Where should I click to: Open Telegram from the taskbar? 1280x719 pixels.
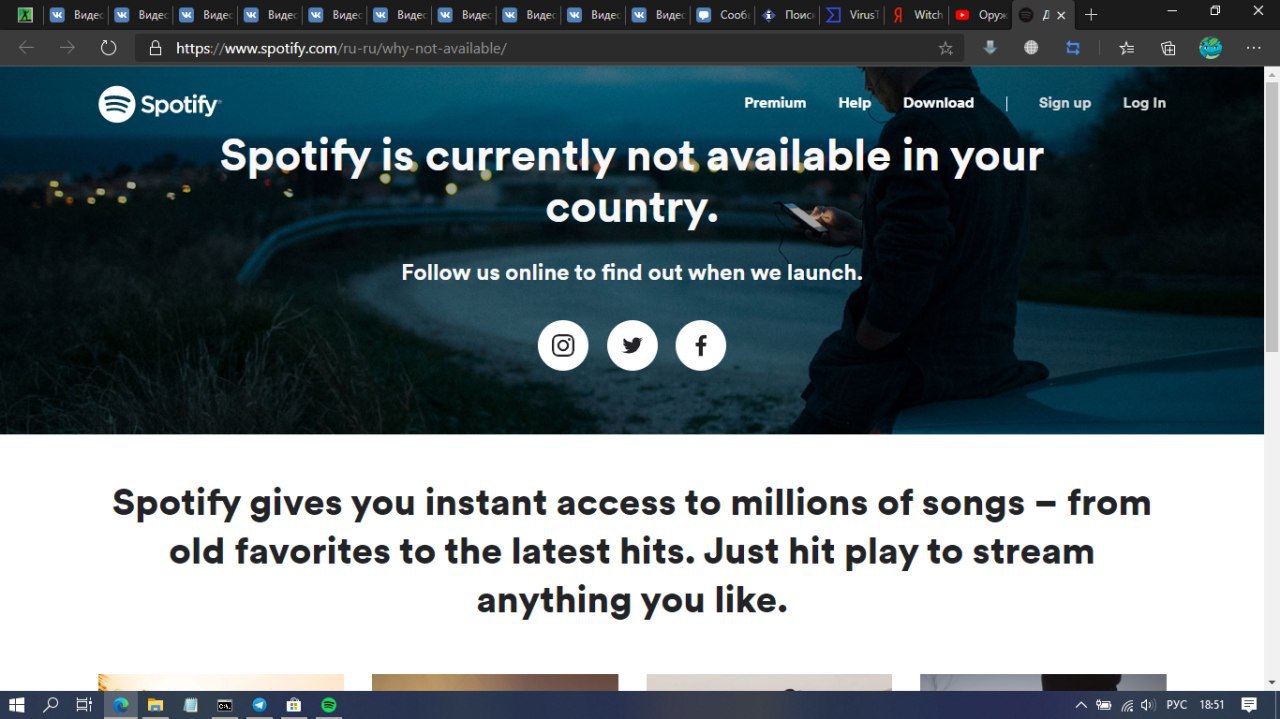click(259, 705)
